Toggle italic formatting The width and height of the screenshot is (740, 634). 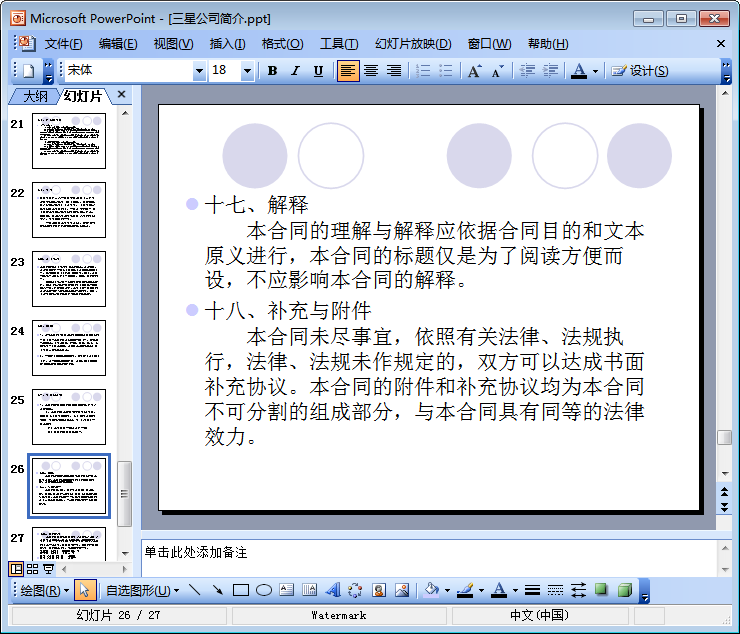(x=295, y=71)
